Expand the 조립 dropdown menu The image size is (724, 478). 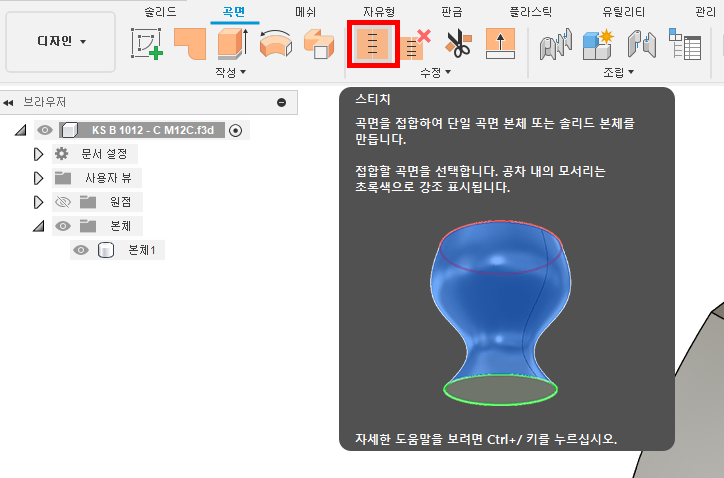[618, 72]
